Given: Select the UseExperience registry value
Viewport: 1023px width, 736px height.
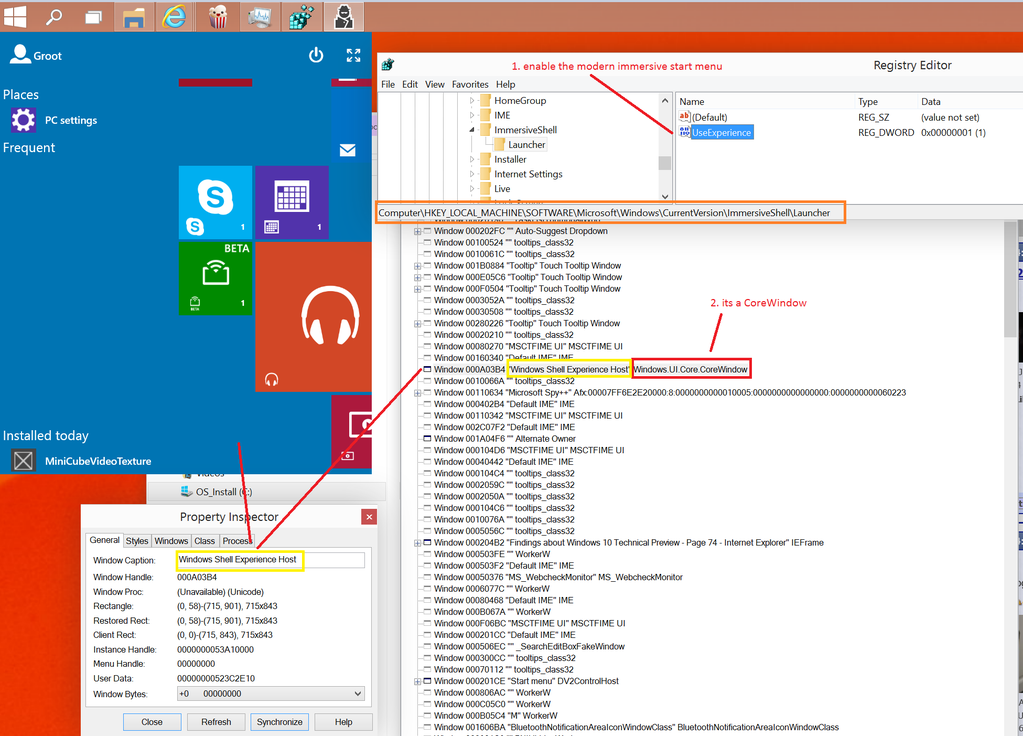Looking at the screenshot, I should [x=722, y=132].
